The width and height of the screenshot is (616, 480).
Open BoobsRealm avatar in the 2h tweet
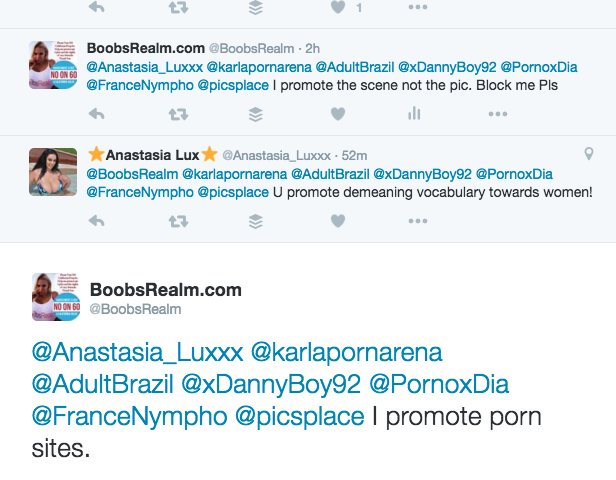(x=53, y=65)
